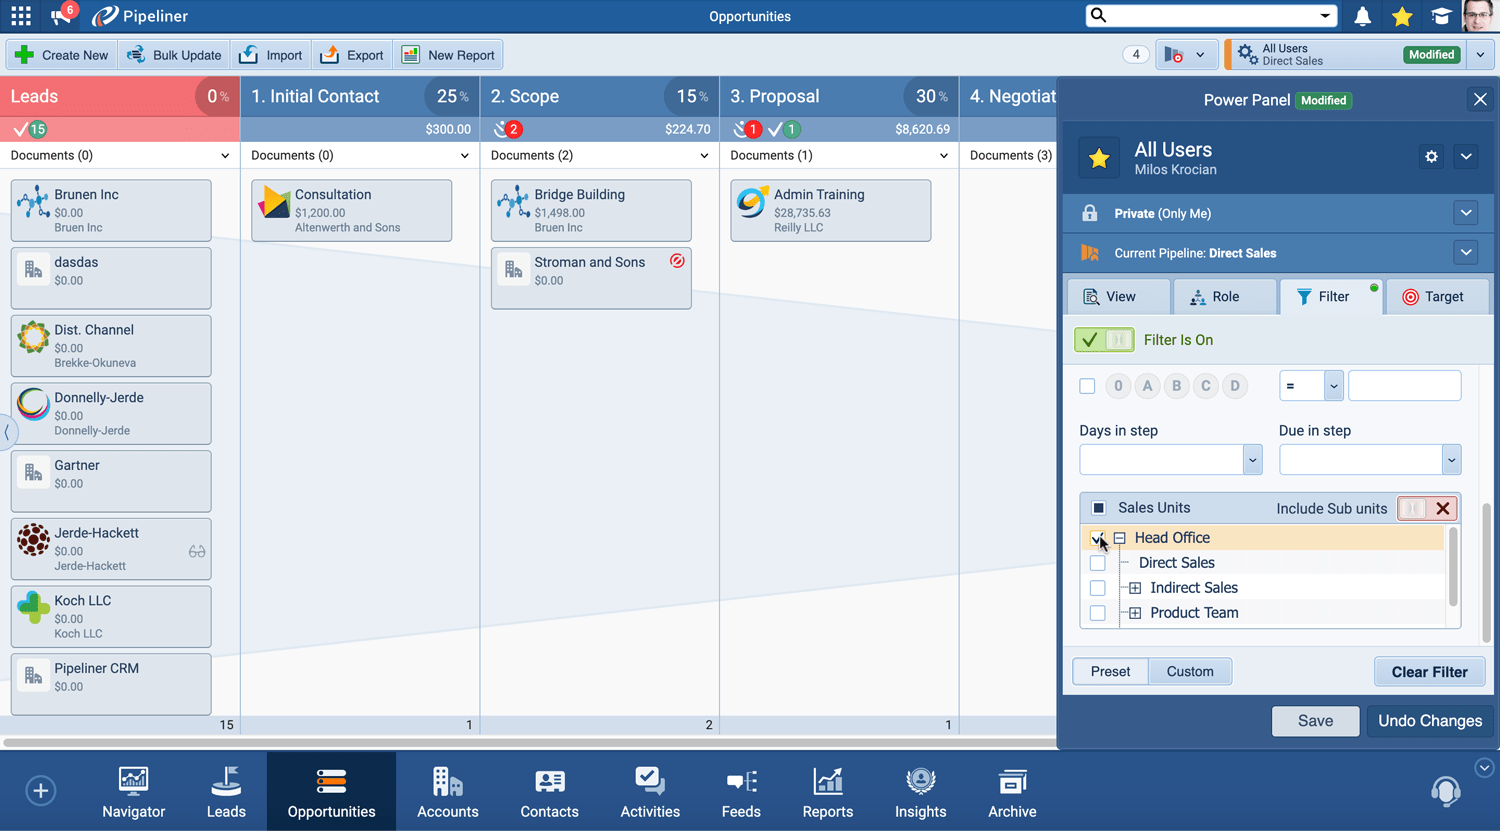Switch to the Target tab
Image resolution: width=1500 pixels, height=831 pixels.
pyautogui.click(x=1433, y=297)
